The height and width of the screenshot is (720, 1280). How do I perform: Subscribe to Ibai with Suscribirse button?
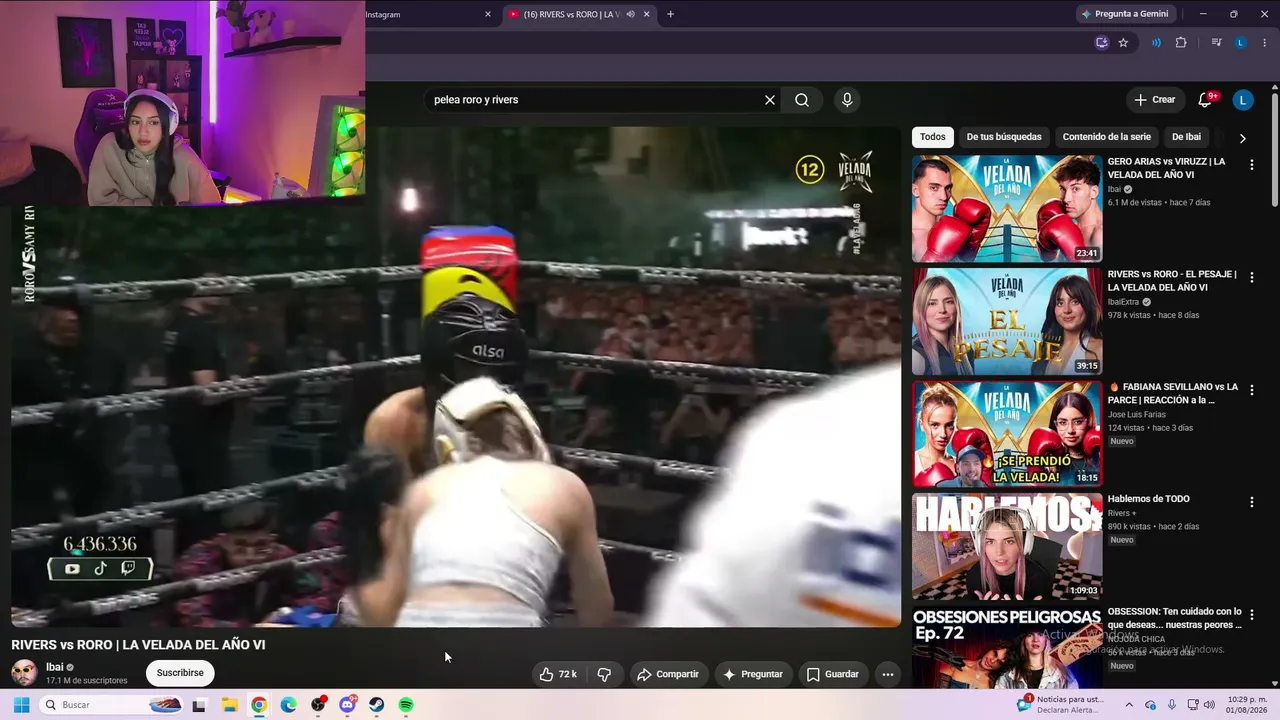pos(180,673)
